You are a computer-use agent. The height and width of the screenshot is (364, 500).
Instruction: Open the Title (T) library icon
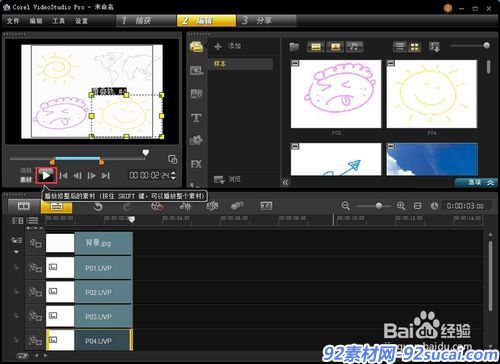pyautogui.click(x=196, y=117)
